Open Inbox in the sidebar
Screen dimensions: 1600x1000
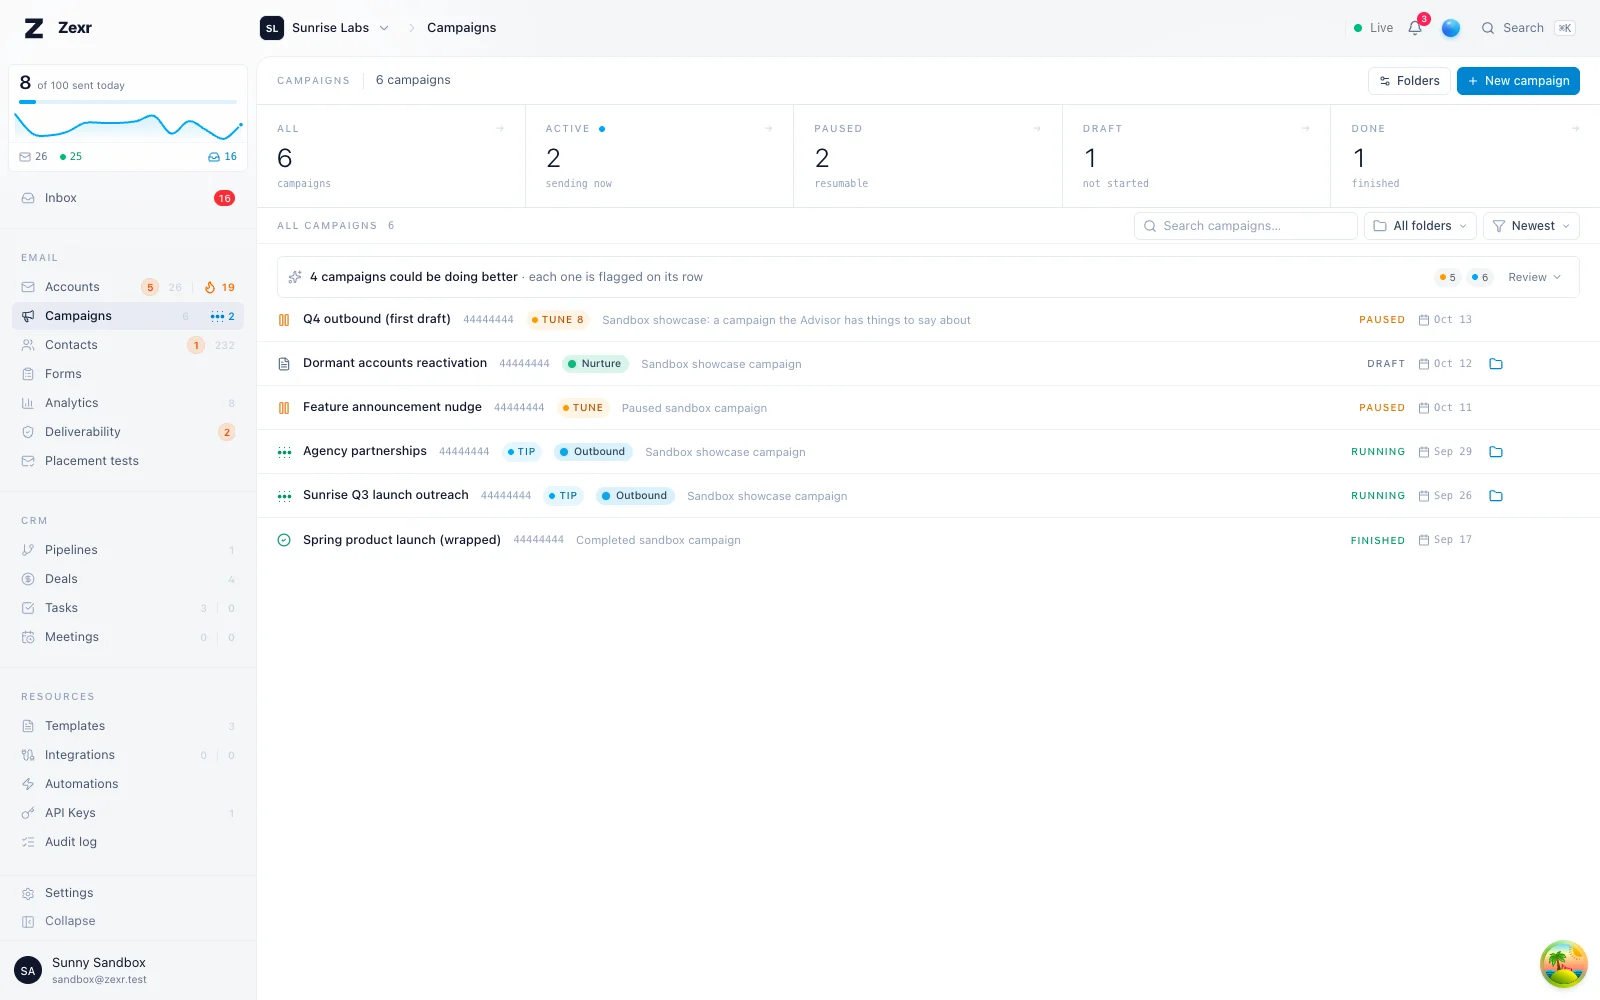click(x=128, y=198)
